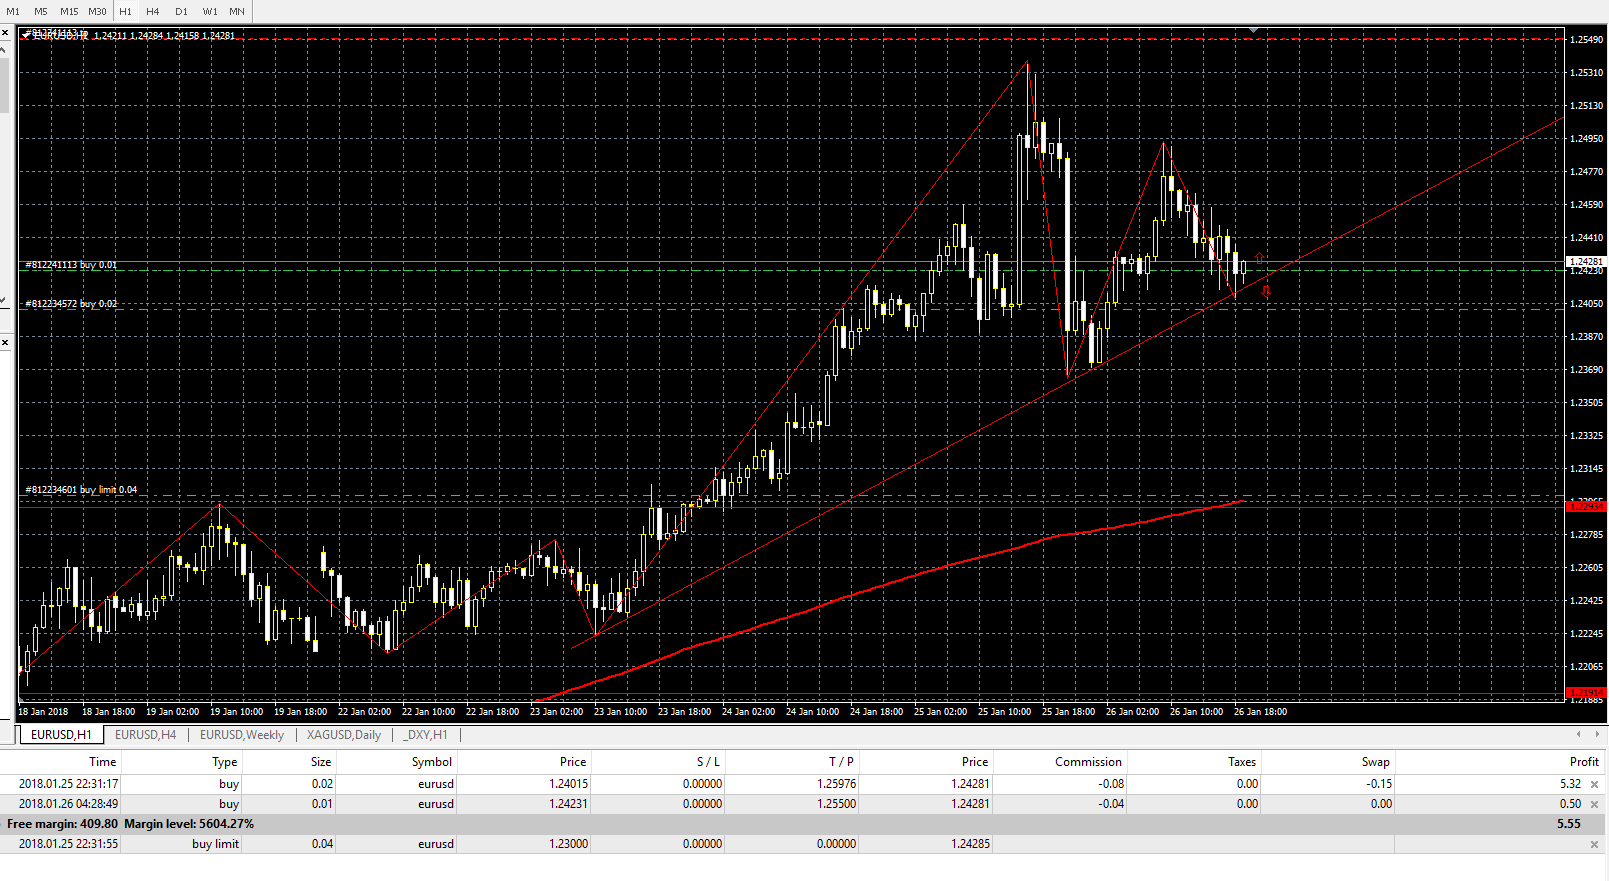Viewport: 1609px width, 881px height.
Task: Open the EURUSD,H1 chart tab
Action: pyautogui.click(x=61, y=735)
